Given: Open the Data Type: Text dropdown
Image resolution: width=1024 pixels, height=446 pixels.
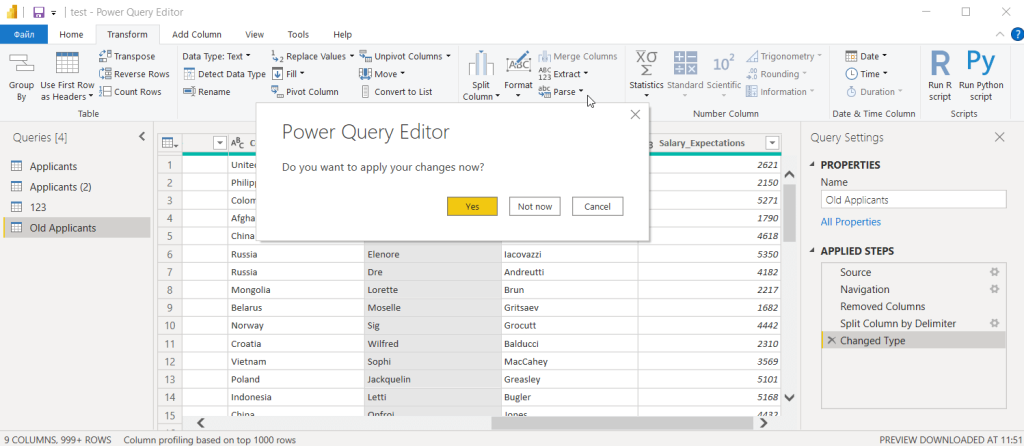Looking at the screenshot, I should point(216,57).
